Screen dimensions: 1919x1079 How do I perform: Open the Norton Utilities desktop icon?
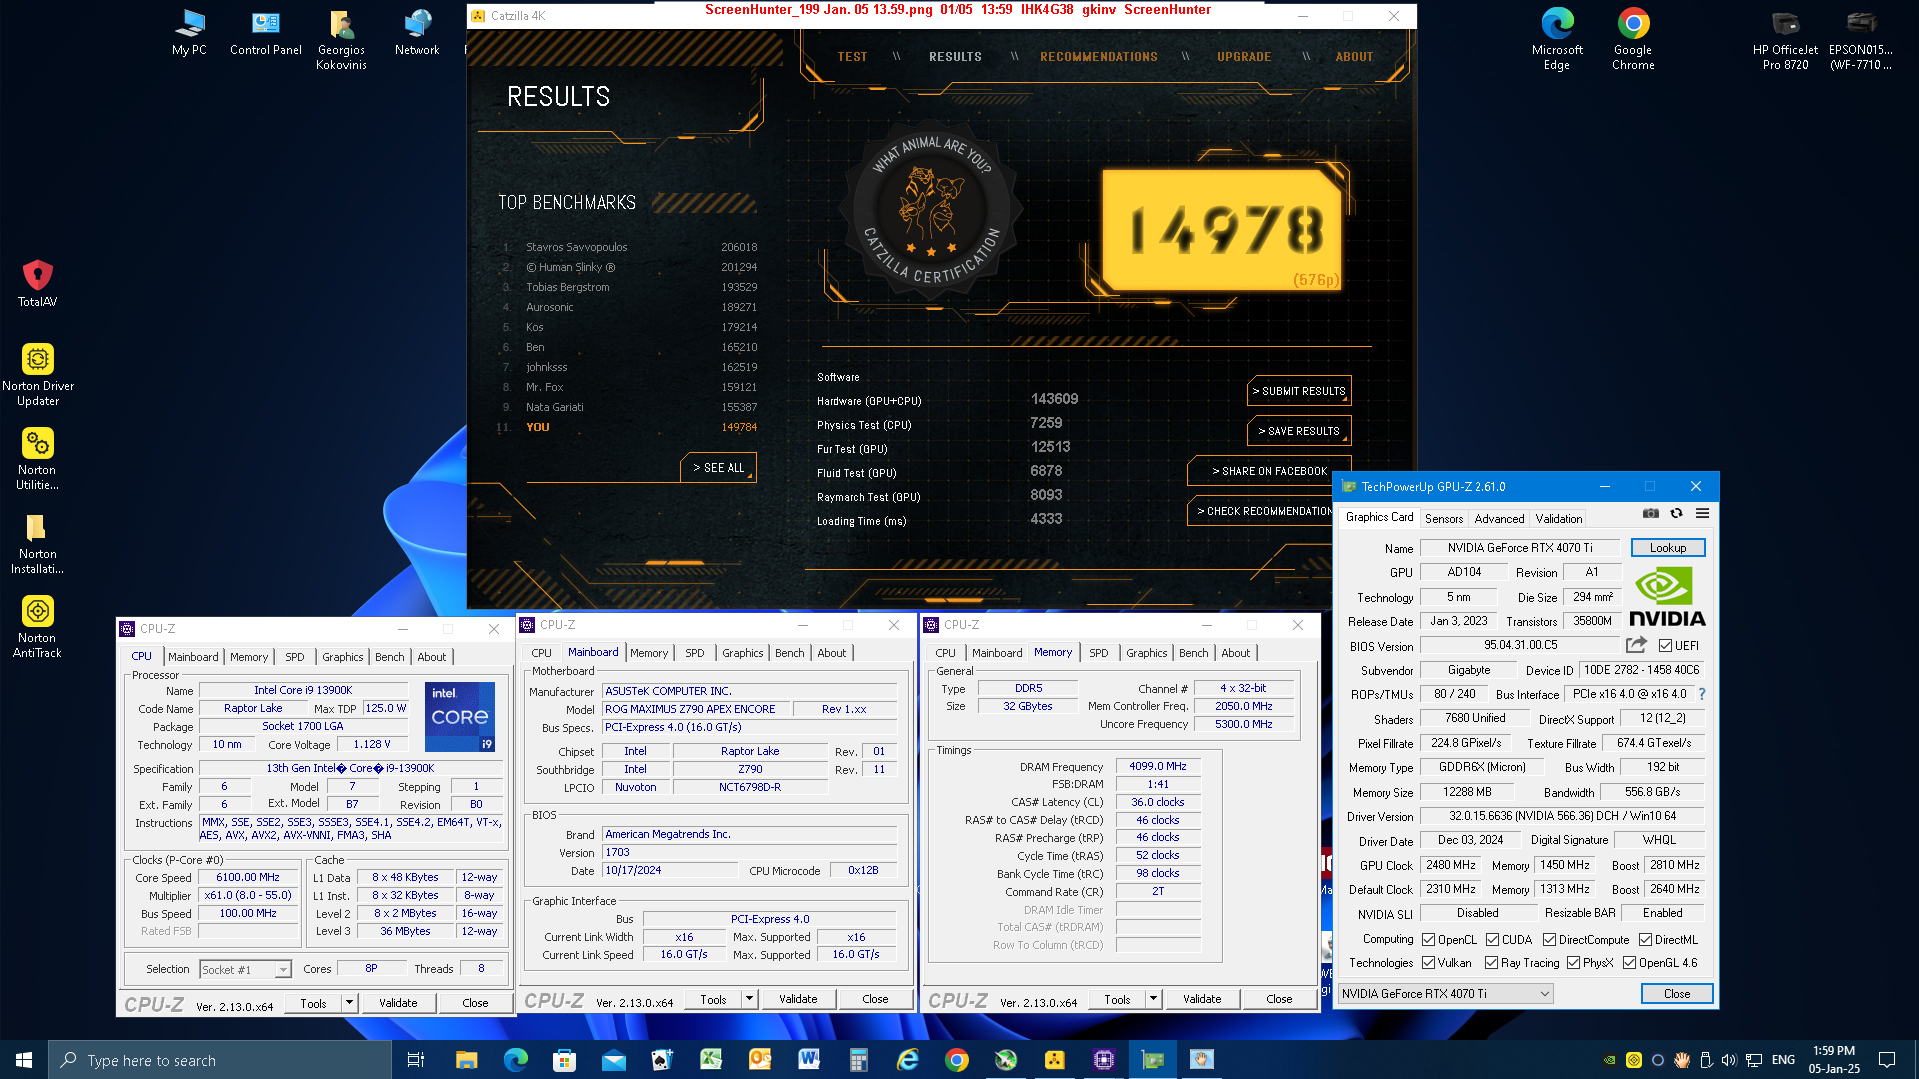coord(37,459)
